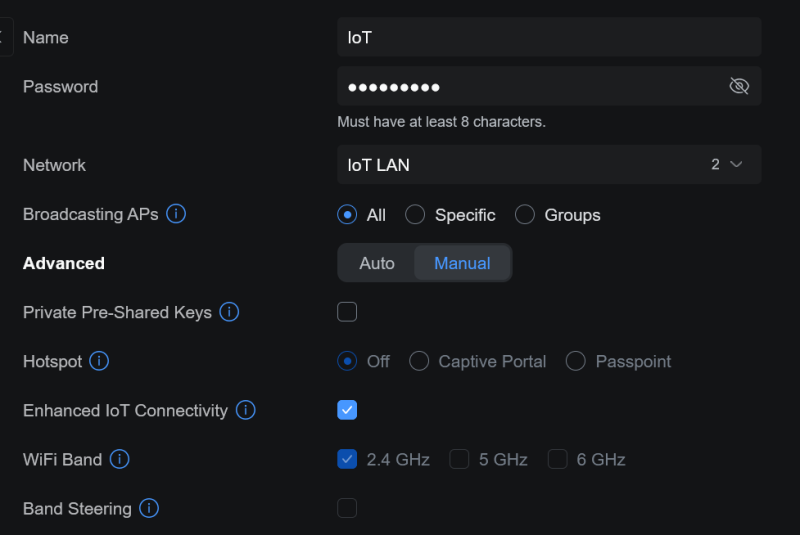Select the Manual advanced settings tab

pyautogui.click(x=462, y=263)
